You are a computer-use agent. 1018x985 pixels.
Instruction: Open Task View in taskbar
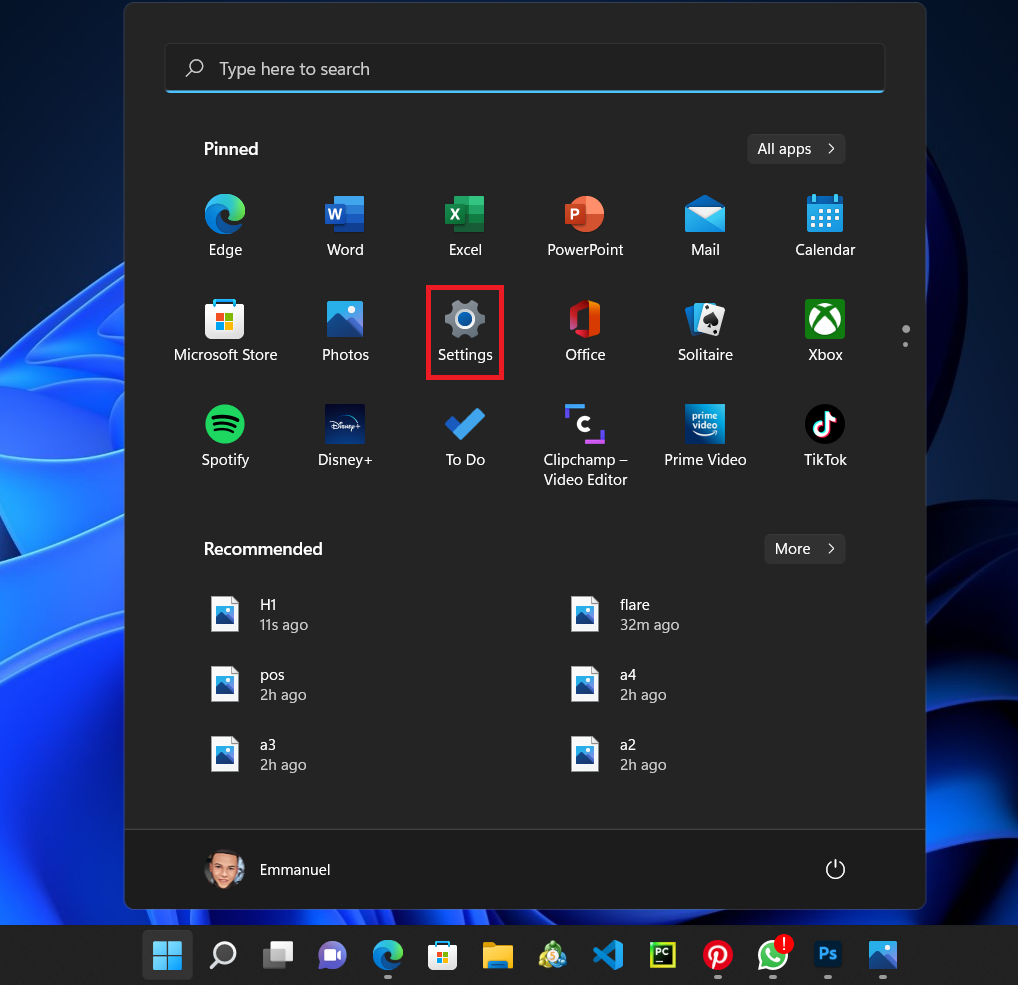[278, 955]
